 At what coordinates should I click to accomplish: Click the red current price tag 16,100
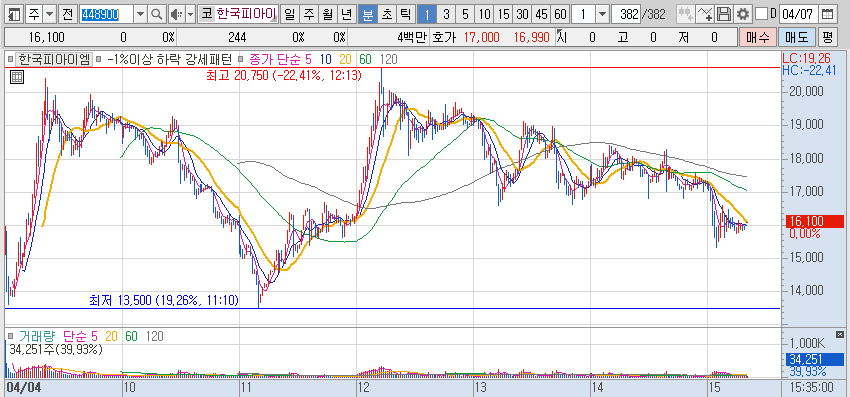pyautogui.click(x=816, y=221)
